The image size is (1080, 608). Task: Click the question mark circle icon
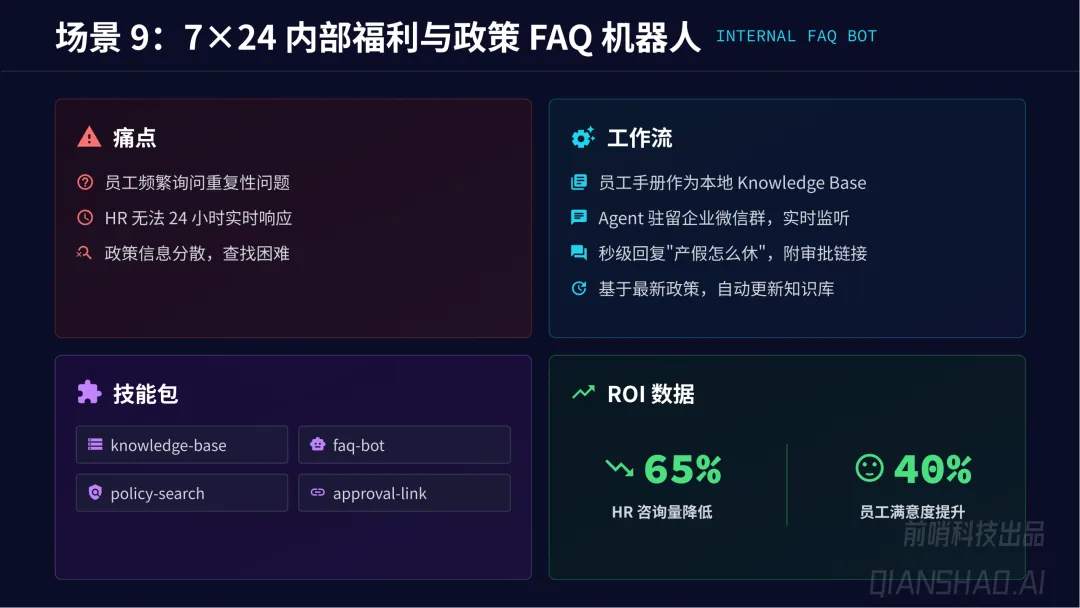click(x=85, y=183)
